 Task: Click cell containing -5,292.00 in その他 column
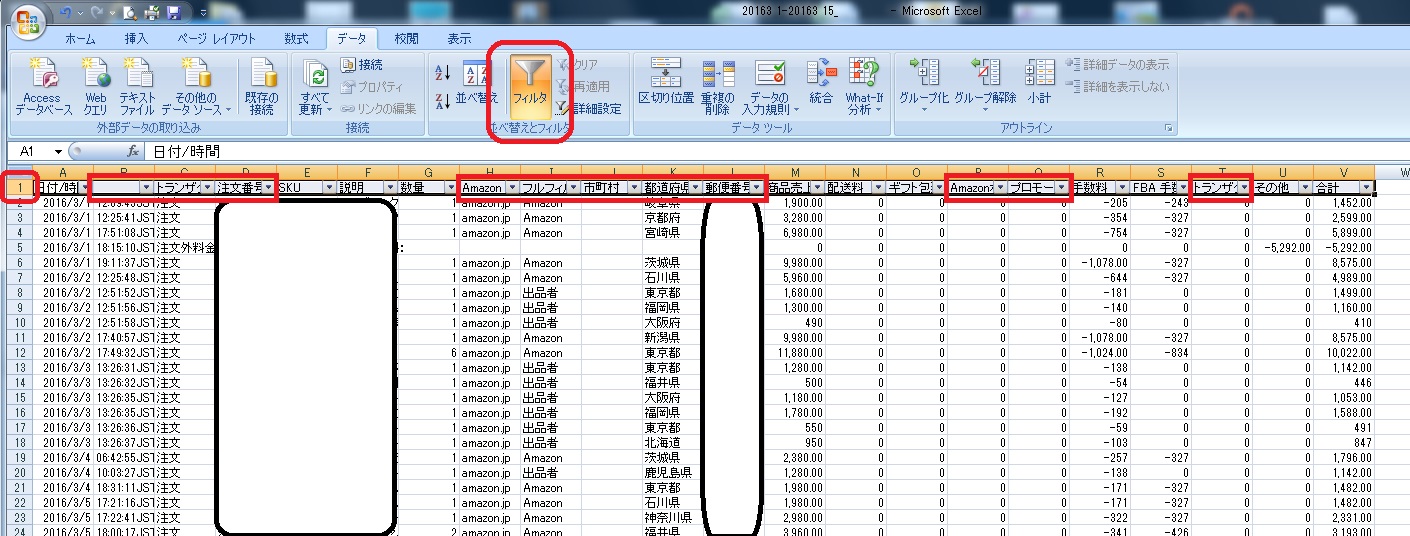[x=1283, y=247]
